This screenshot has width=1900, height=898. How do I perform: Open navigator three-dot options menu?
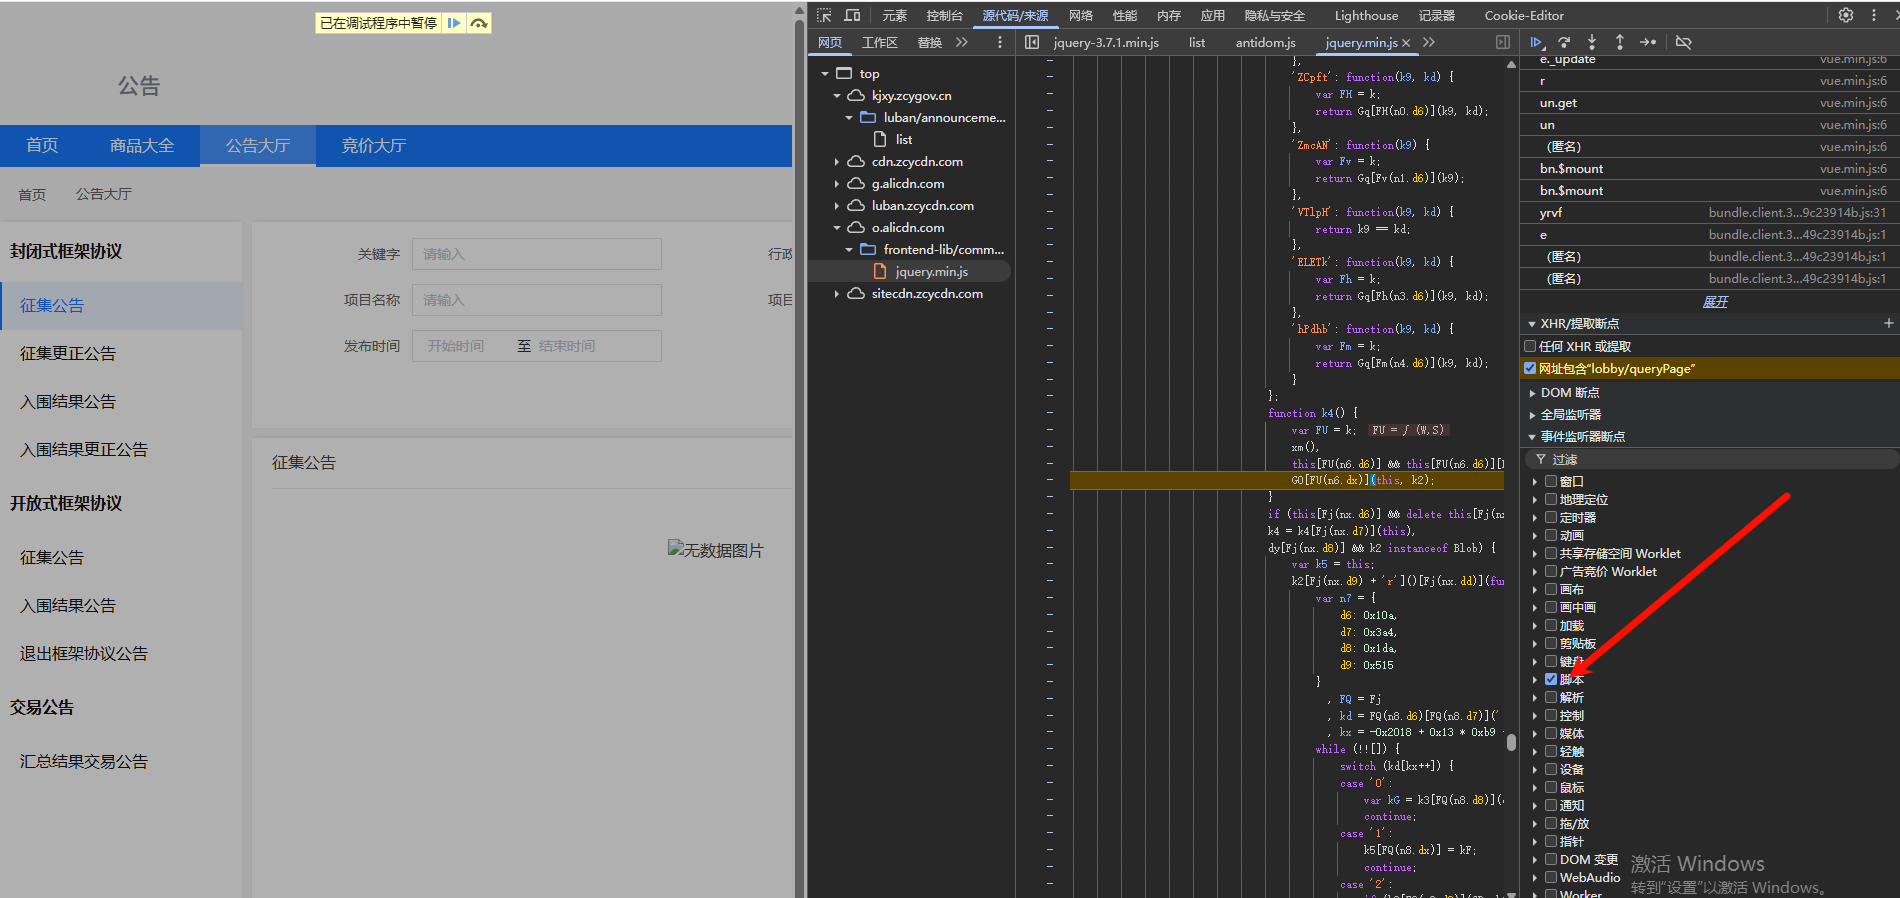[1000, 42]
